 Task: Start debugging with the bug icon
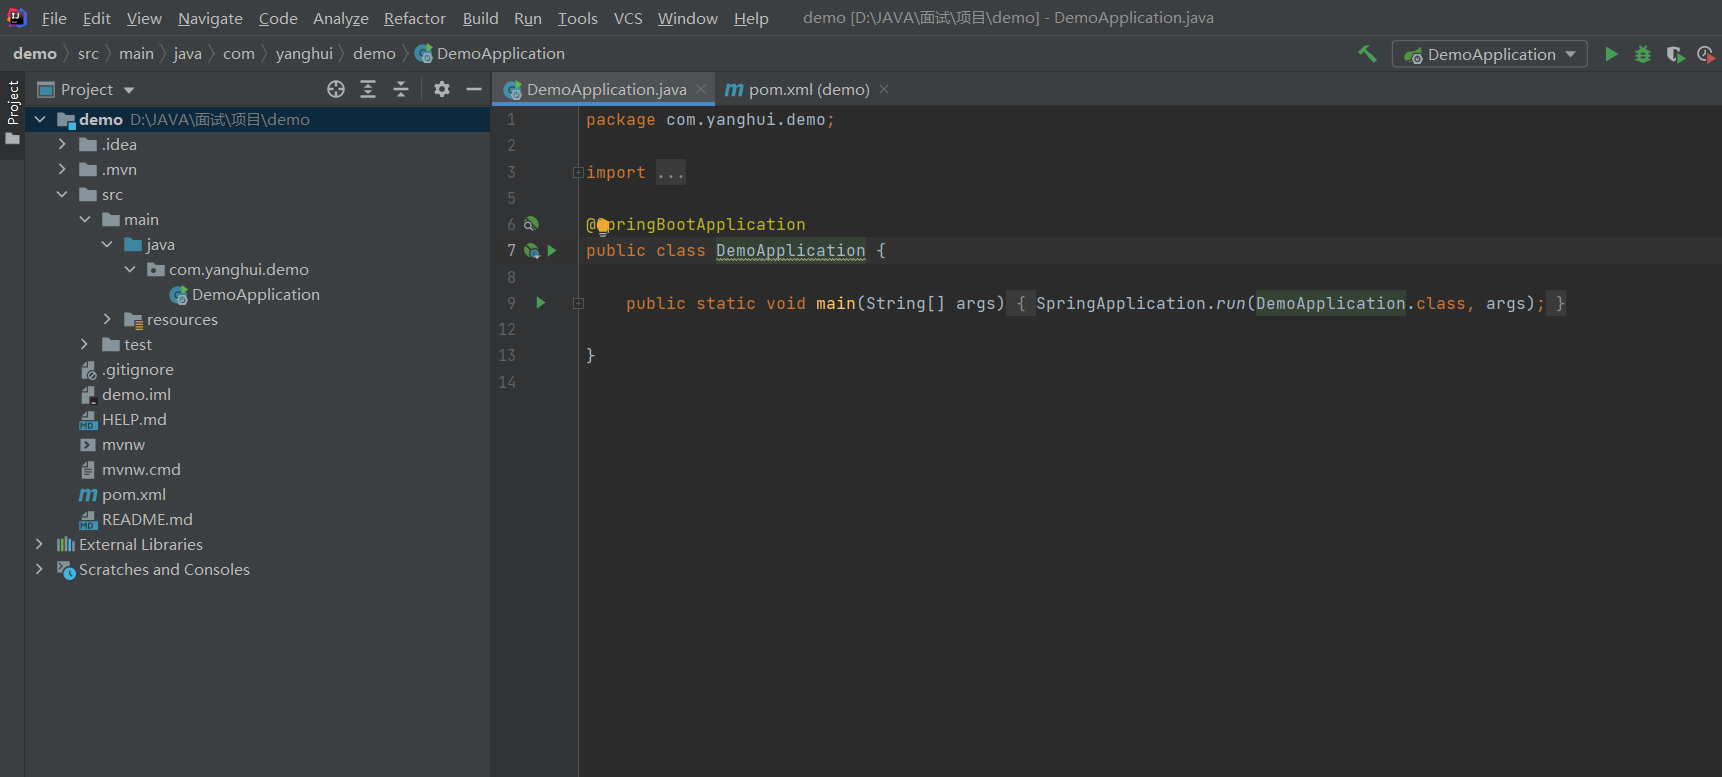coord(1643,54)
